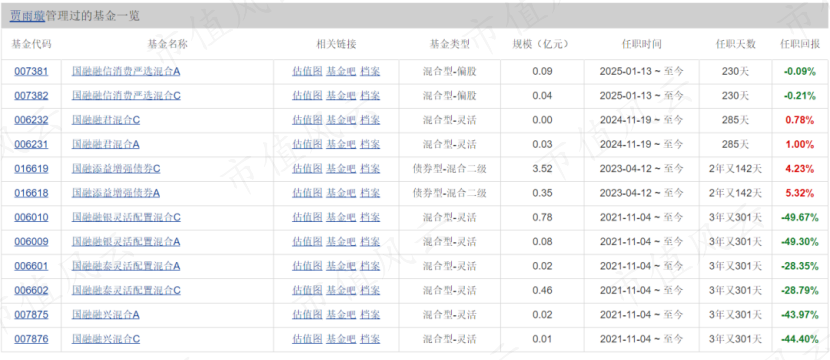This screenshot has height=360, width=830.
Task: Open 基金吧 link for fund 006602
Action: (x=341, y=291)
